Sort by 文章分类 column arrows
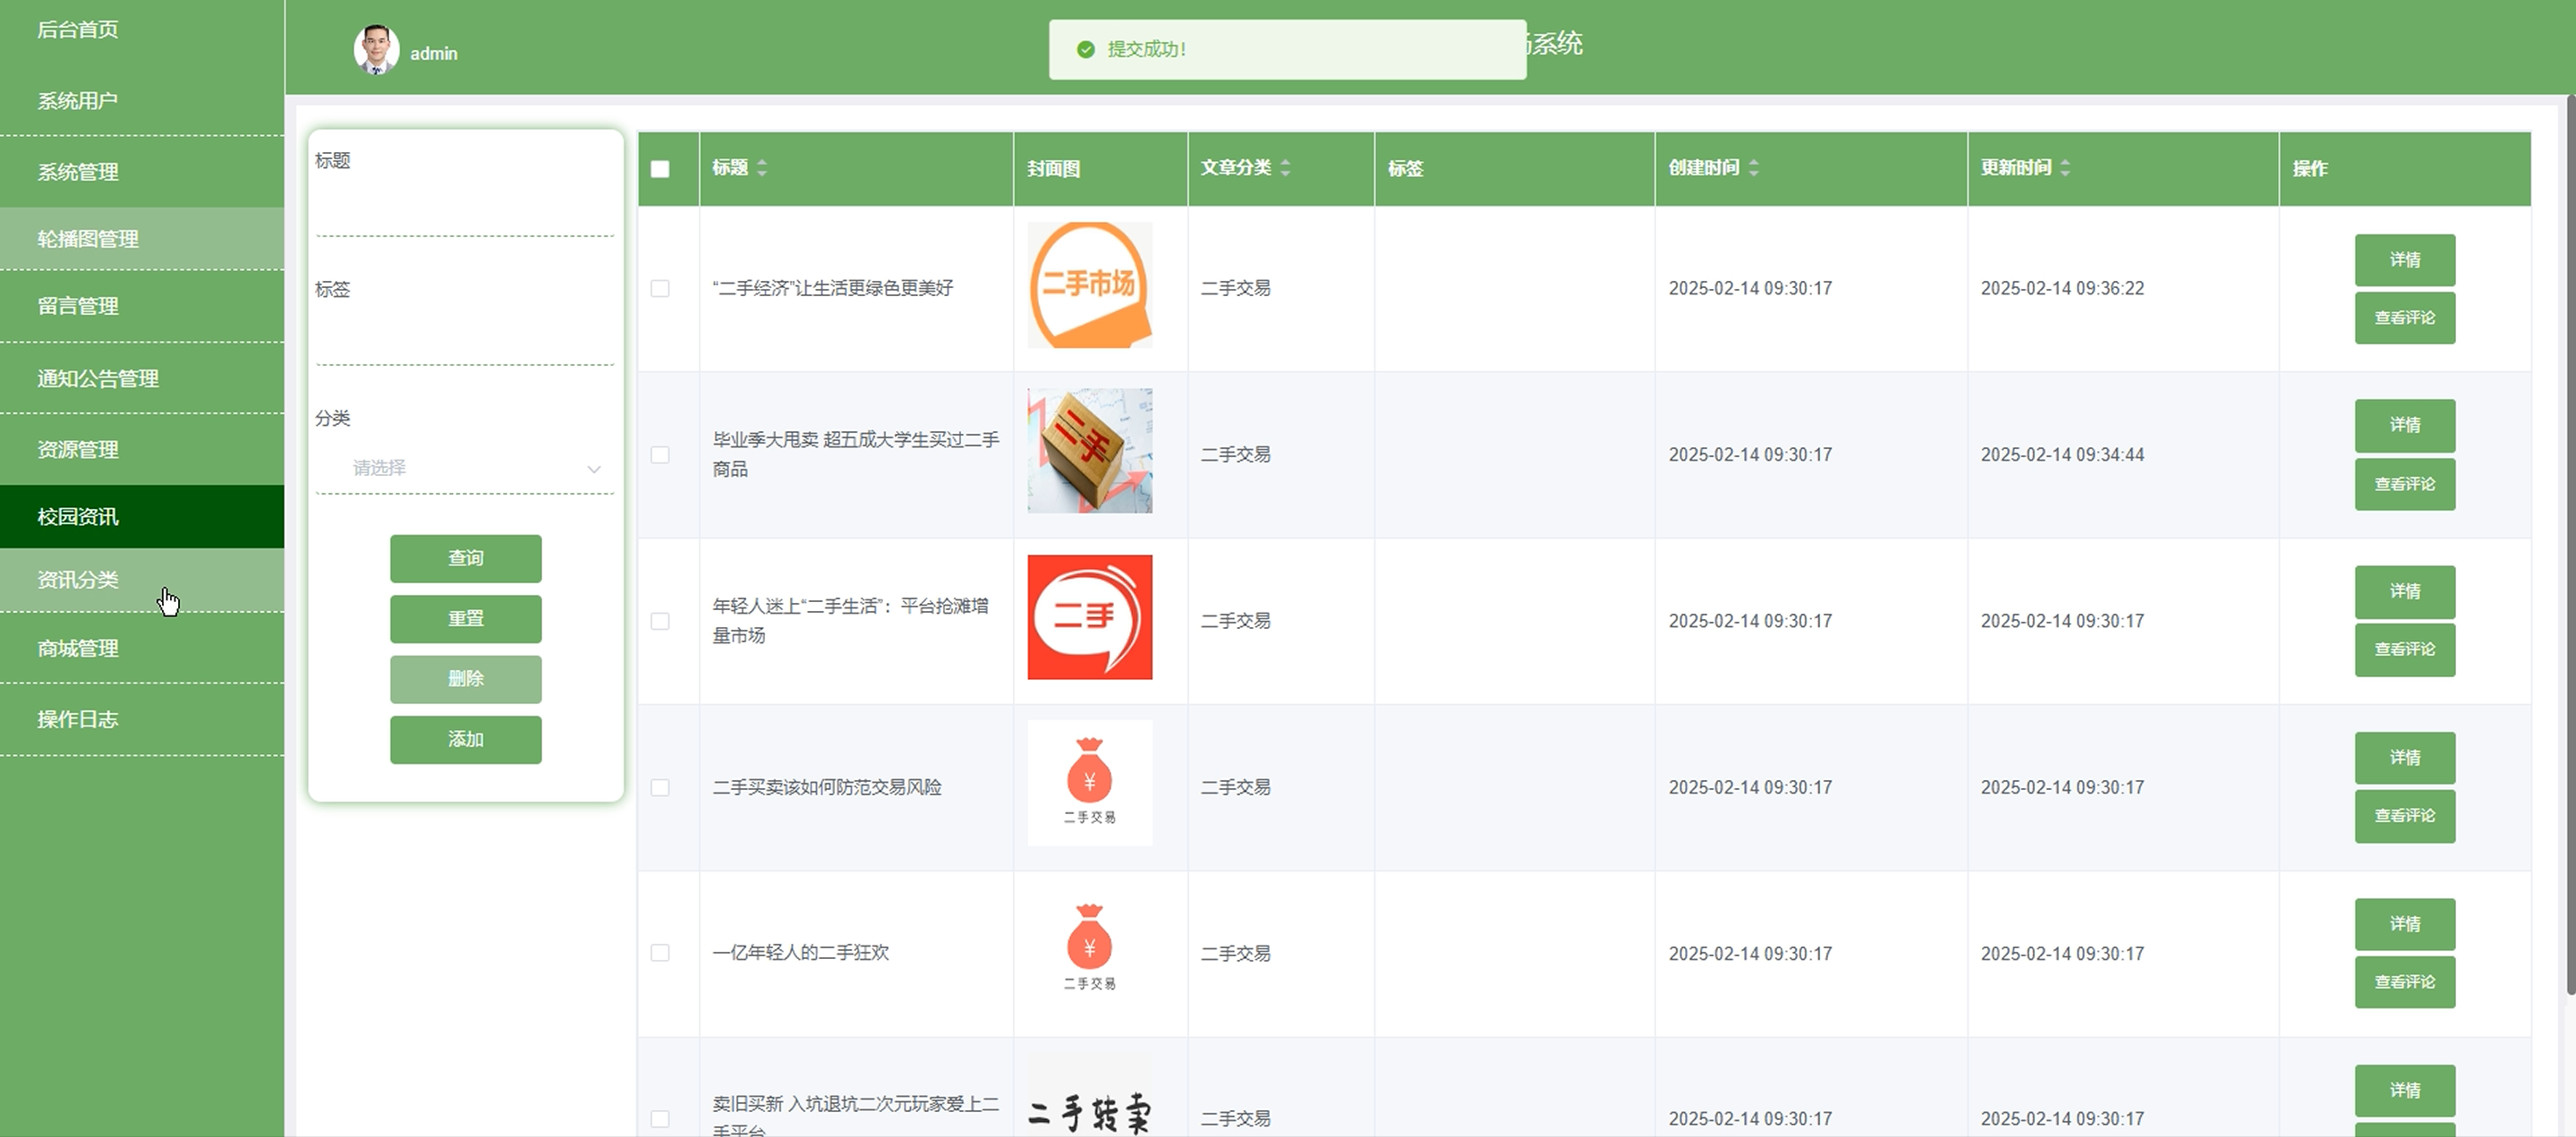The image size is (2576, 1137). pyautogui.click(x=1285, y=168)
